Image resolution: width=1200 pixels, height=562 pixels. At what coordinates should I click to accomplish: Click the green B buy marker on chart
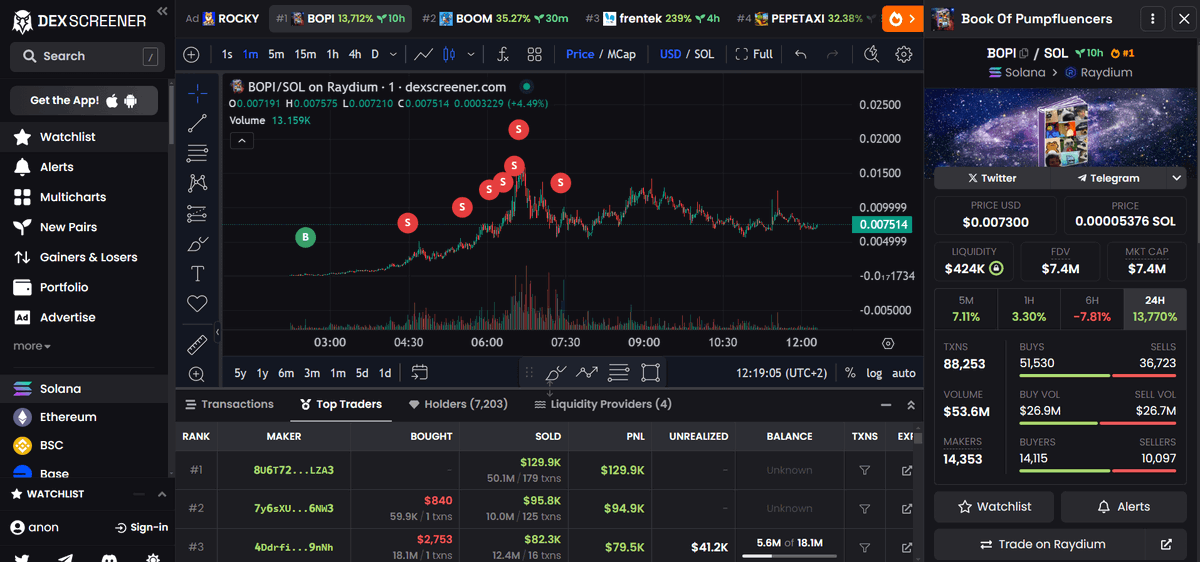click(x=305, y=237)
